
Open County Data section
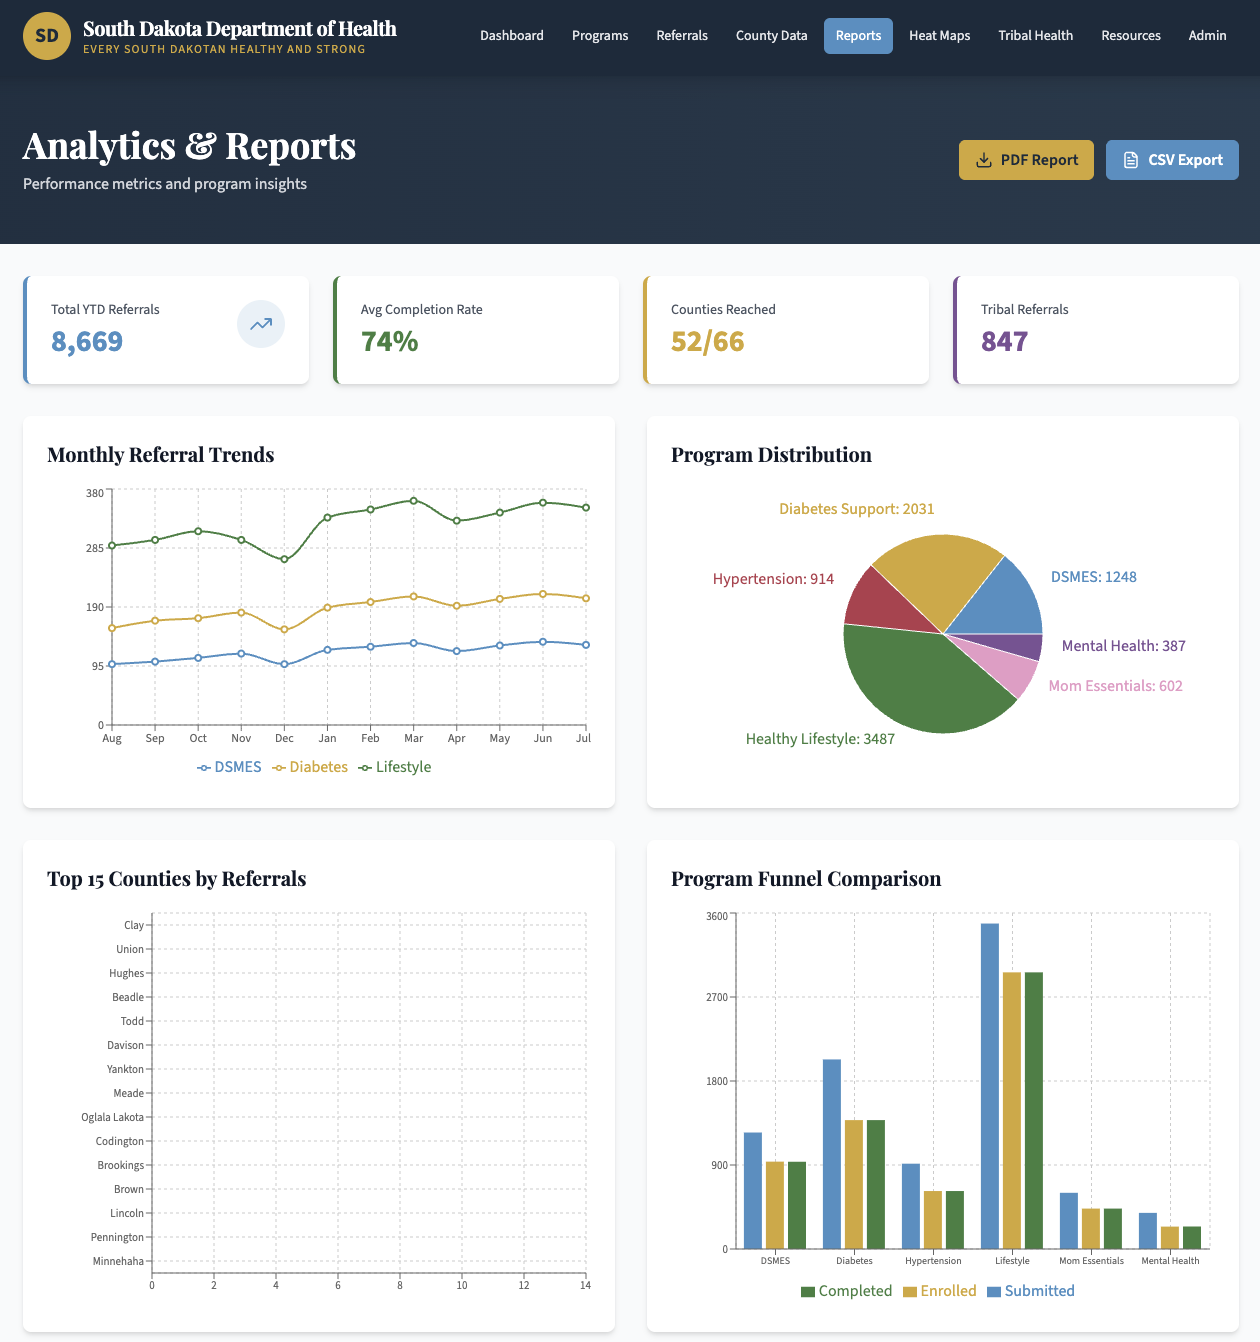coord(772,36)
